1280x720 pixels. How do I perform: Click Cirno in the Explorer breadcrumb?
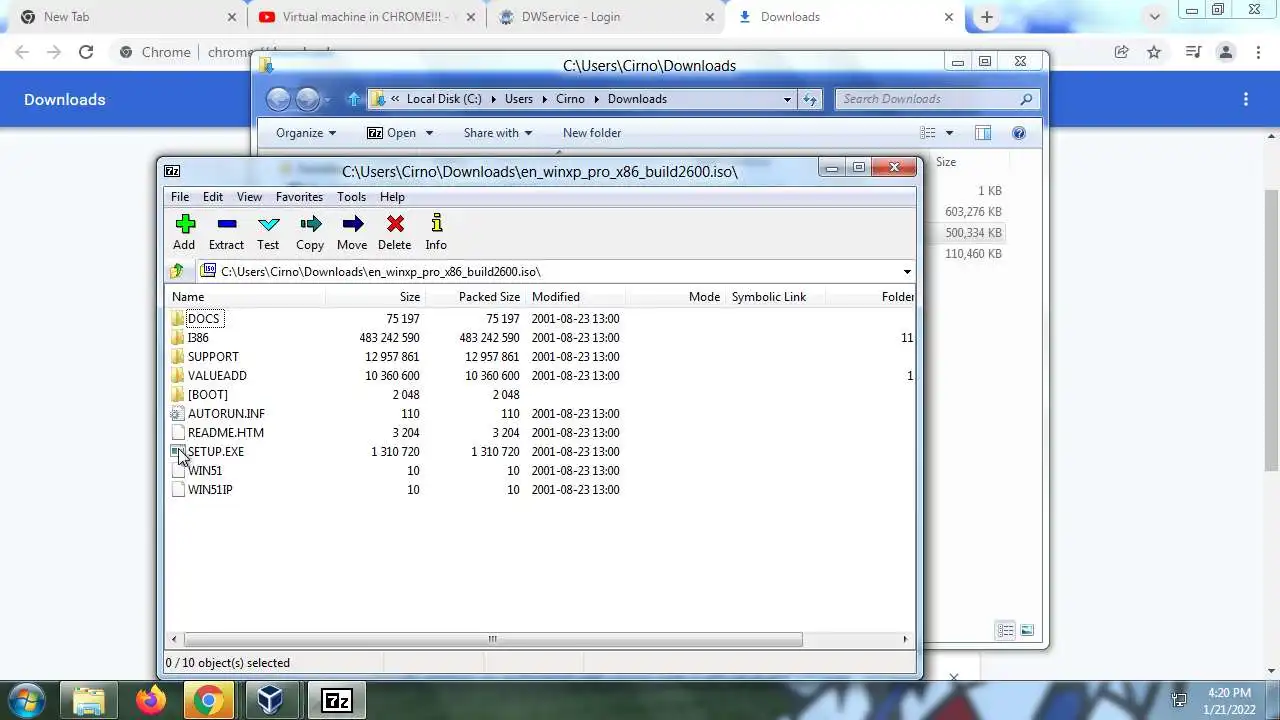pos(570,99)
